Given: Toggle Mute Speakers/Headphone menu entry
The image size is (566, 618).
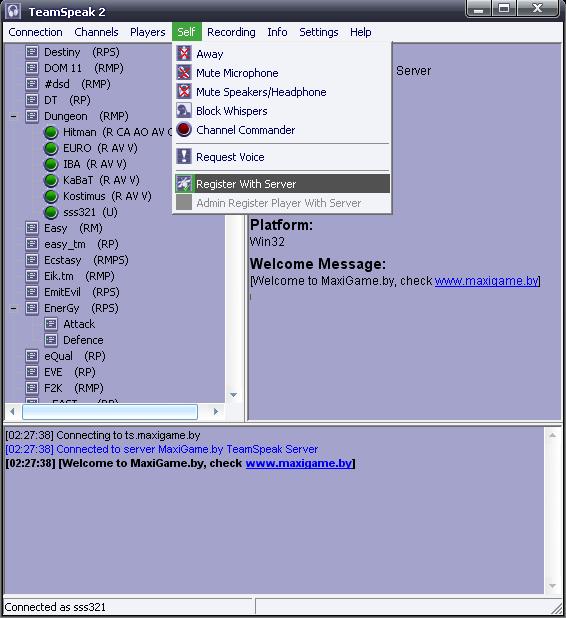Looking at the screenshot, I should [x=282, y=92].
